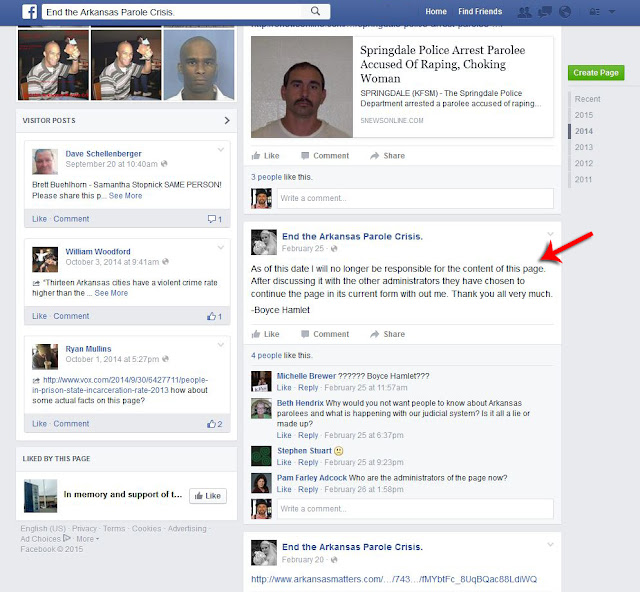
Task: Click thumbs-up count on Ryan Mullins post
Action: point(214,424)
